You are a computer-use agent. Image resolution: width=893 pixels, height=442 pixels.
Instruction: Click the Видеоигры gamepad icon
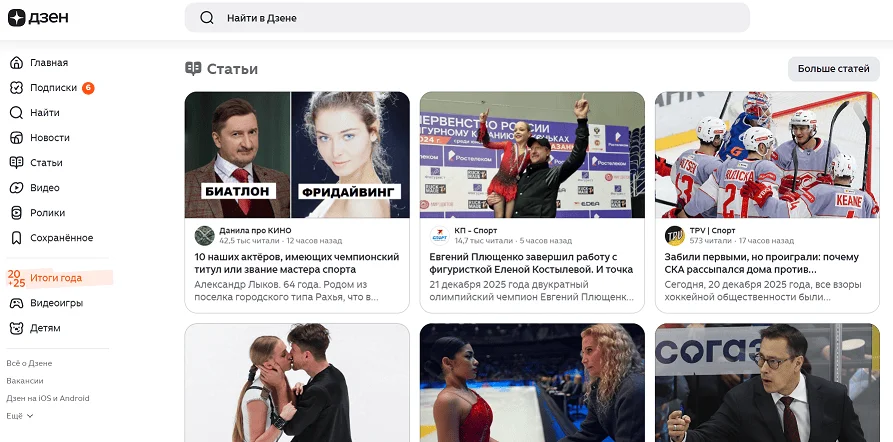[x=16, y=303]
